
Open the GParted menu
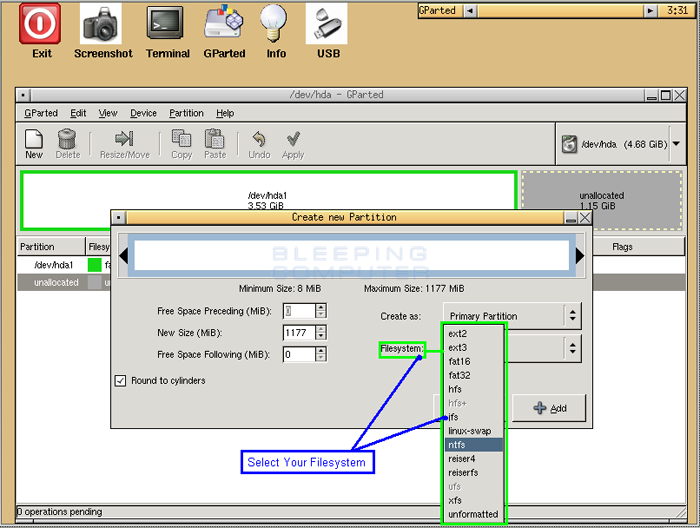pos(41,113)
